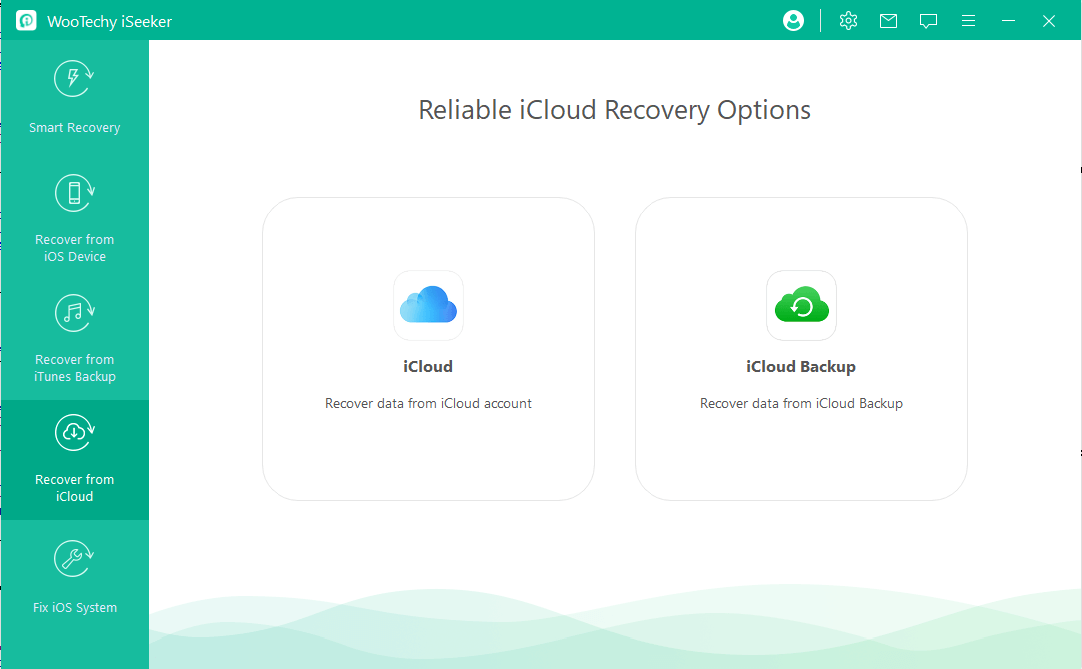1082x669 pixels.
Task: Click the blue iCloud cloud icon
Action: pos(428,305)
